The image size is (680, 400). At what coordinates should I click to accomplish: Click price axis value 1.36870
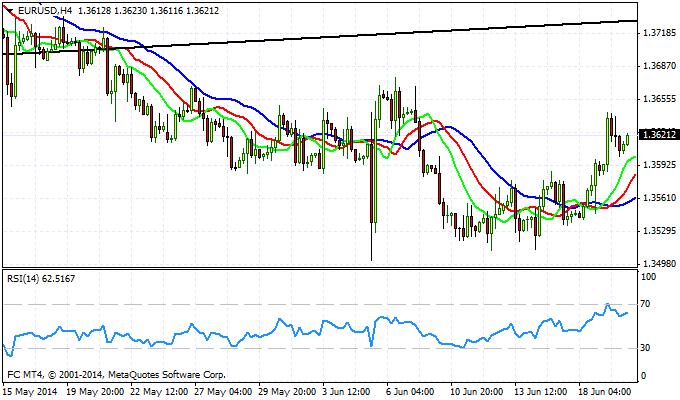(x=660, y=66)
